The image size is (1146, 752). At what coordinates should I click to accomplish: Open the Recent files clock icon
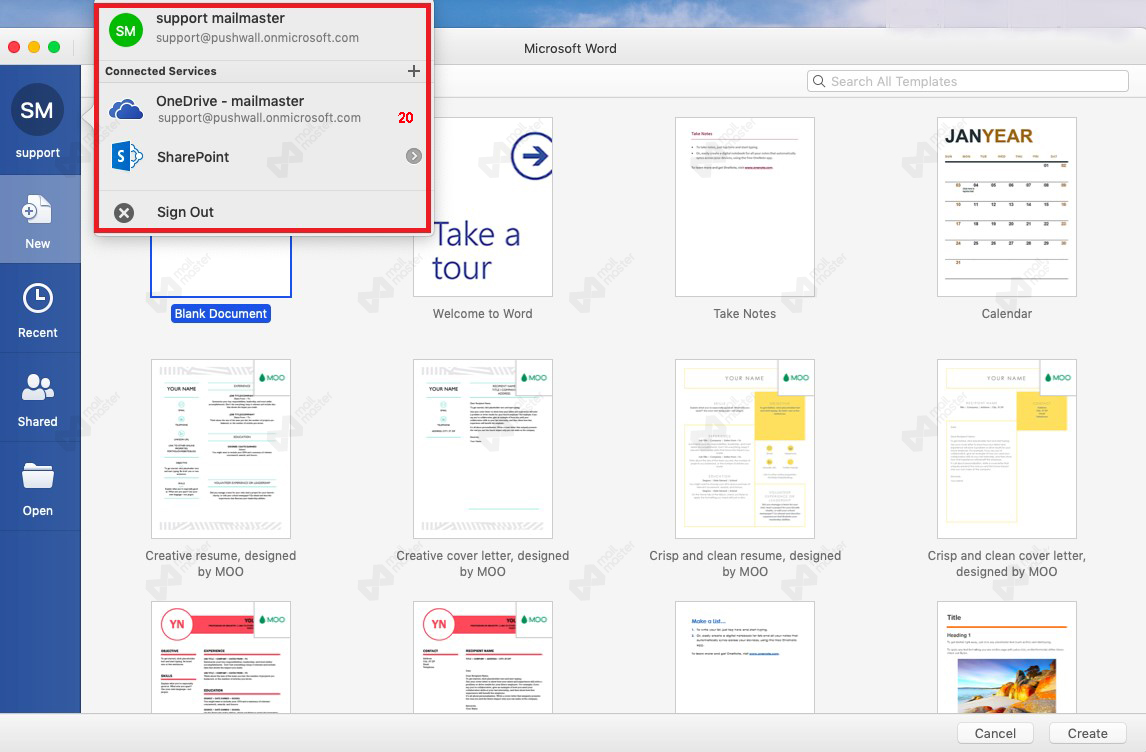37,298
